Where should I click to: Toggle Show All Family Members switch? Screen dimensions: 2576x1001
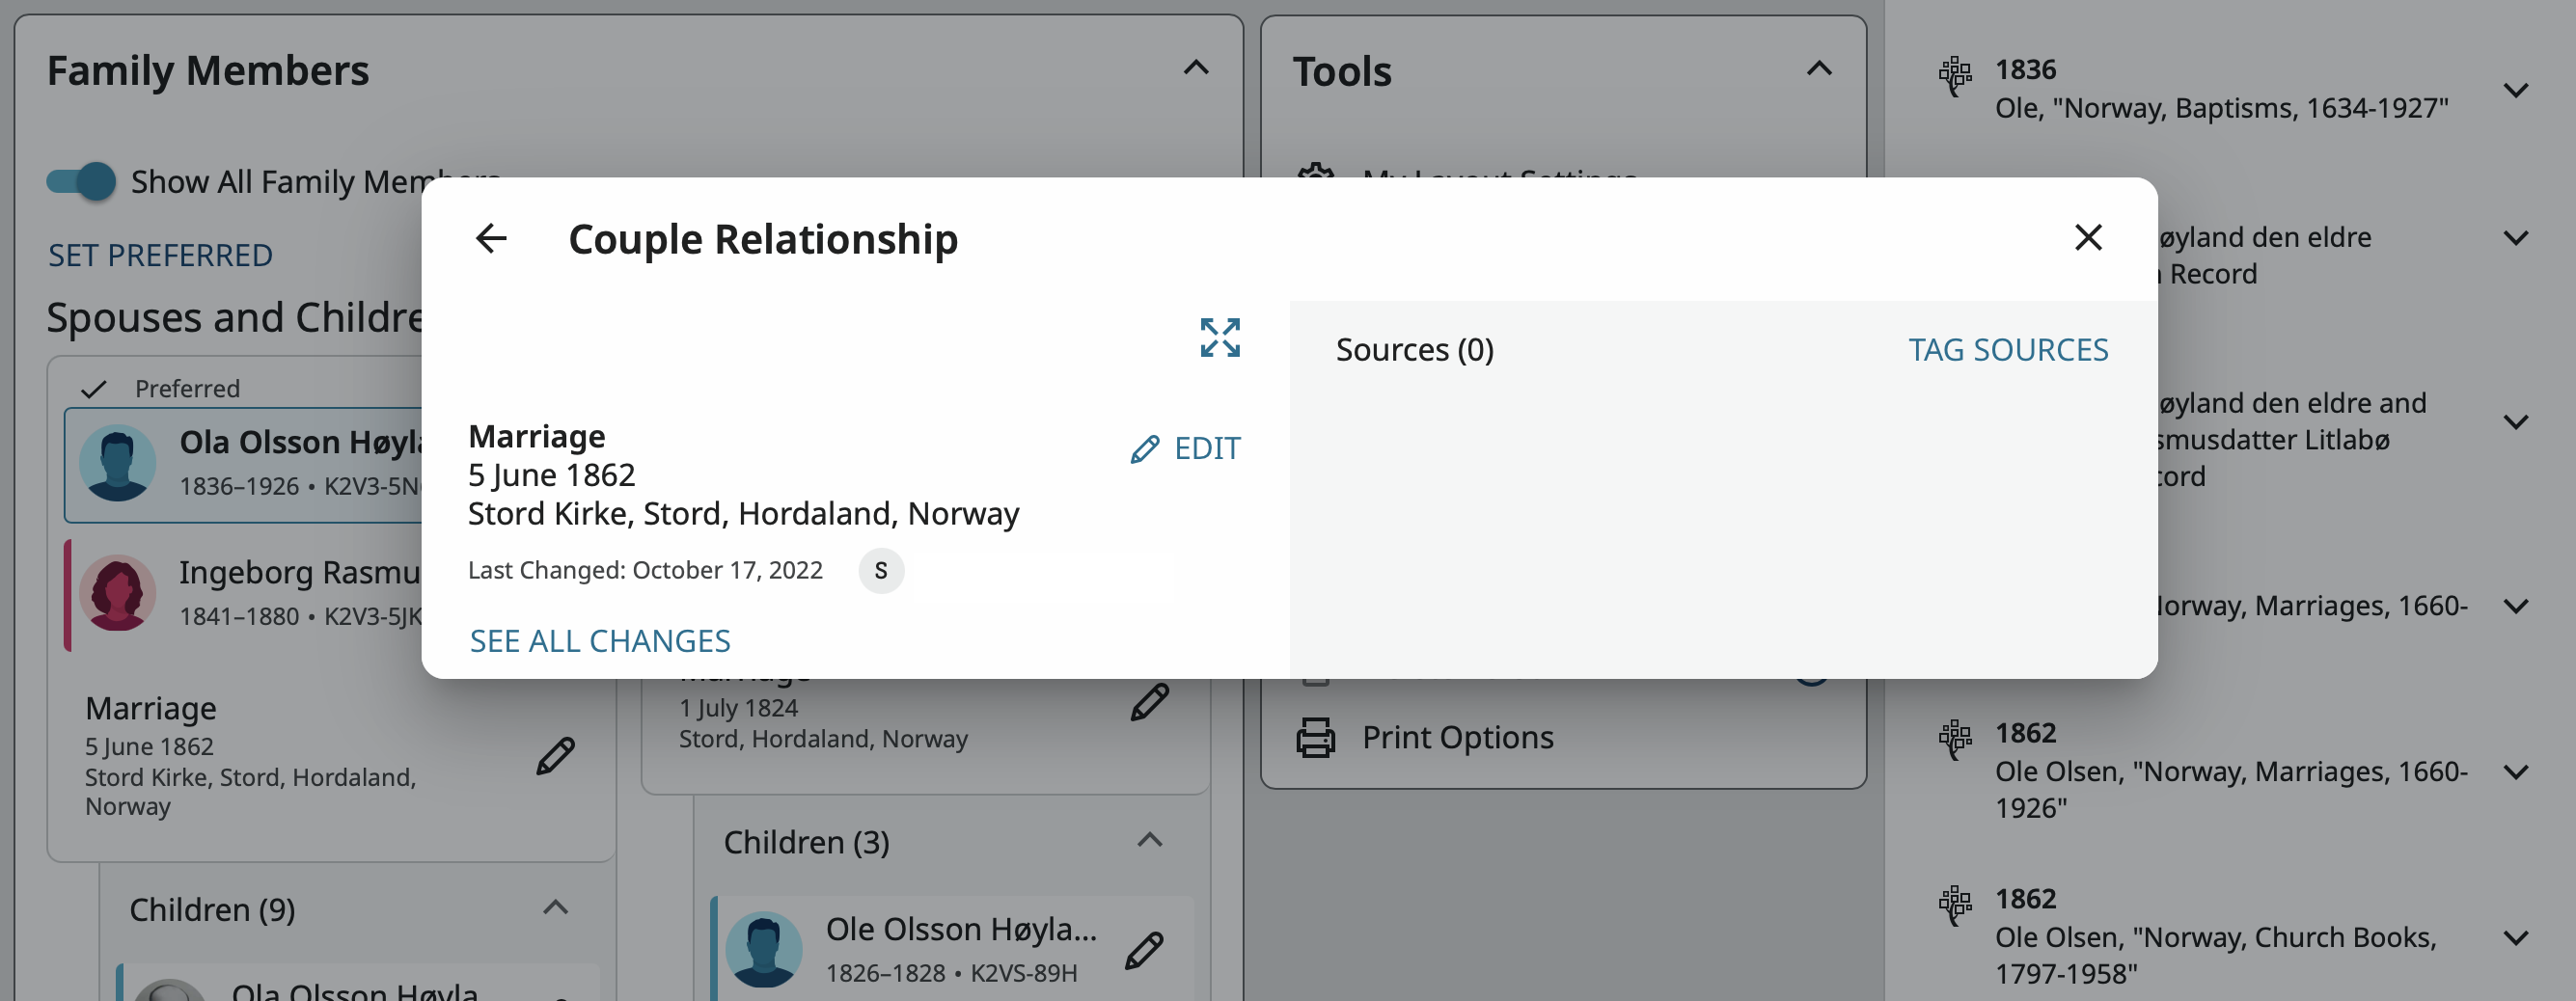pyautogui.click(x=82, y=181)
